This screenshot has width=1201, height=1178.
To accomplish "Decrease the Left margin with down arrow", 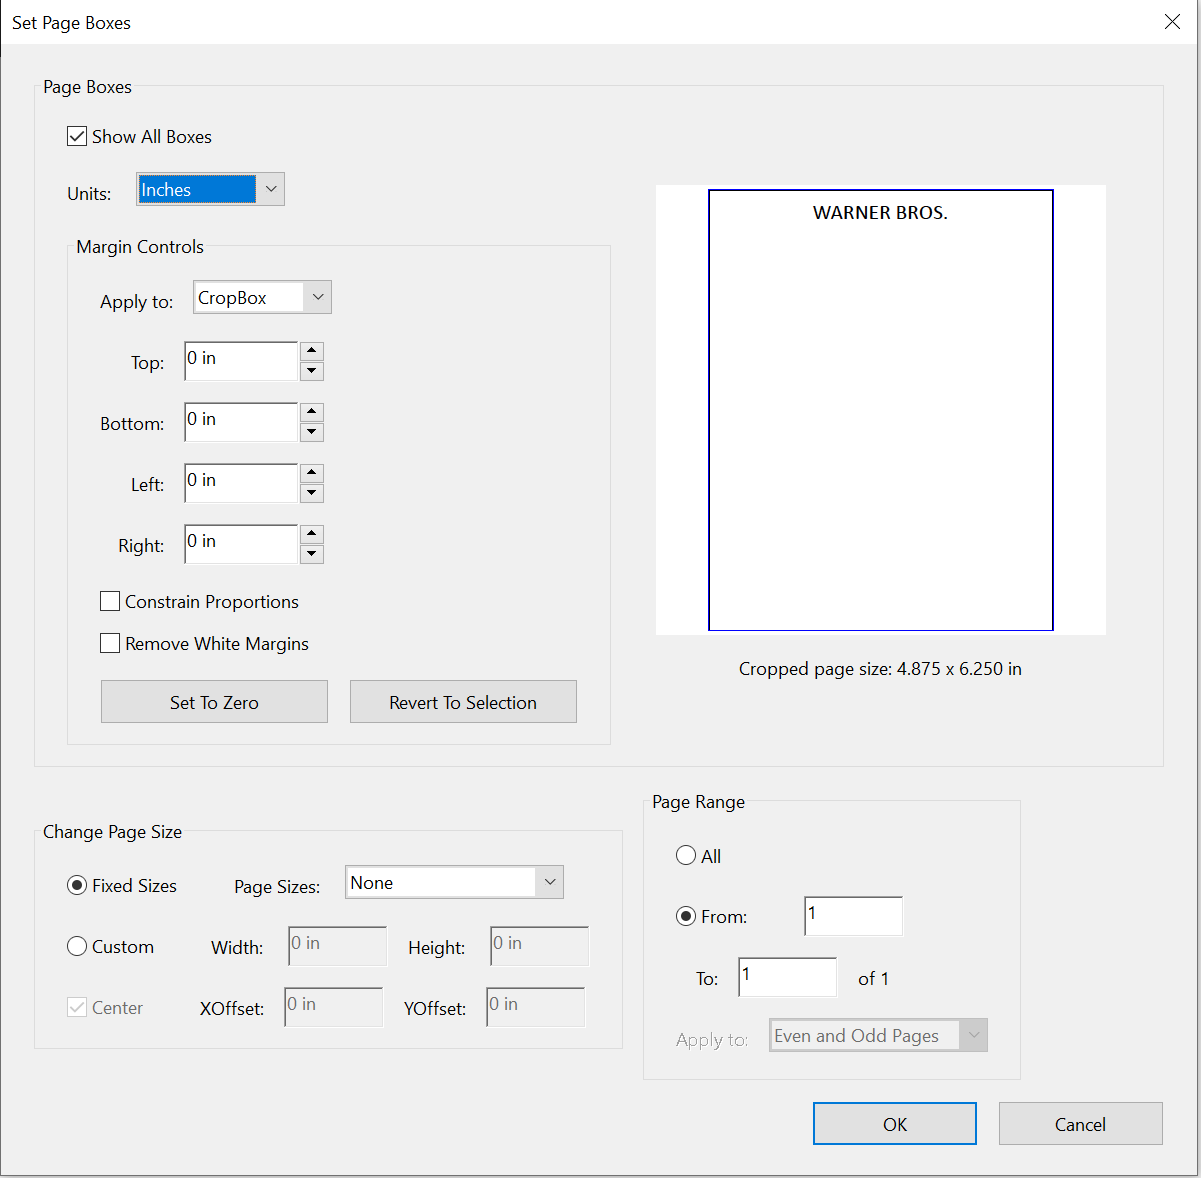I will pyautogui.click(x=312, y=493).
